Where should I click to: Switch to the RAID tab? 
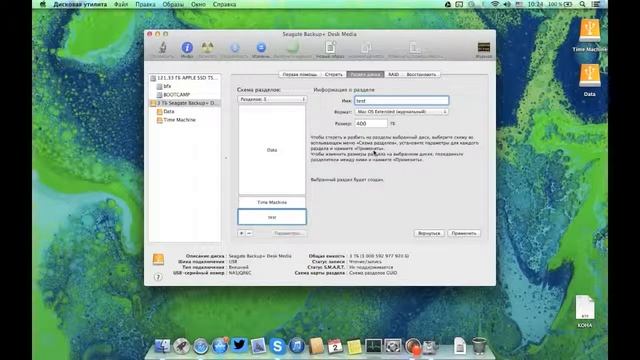pyautogui.click(x=393, y=74)
